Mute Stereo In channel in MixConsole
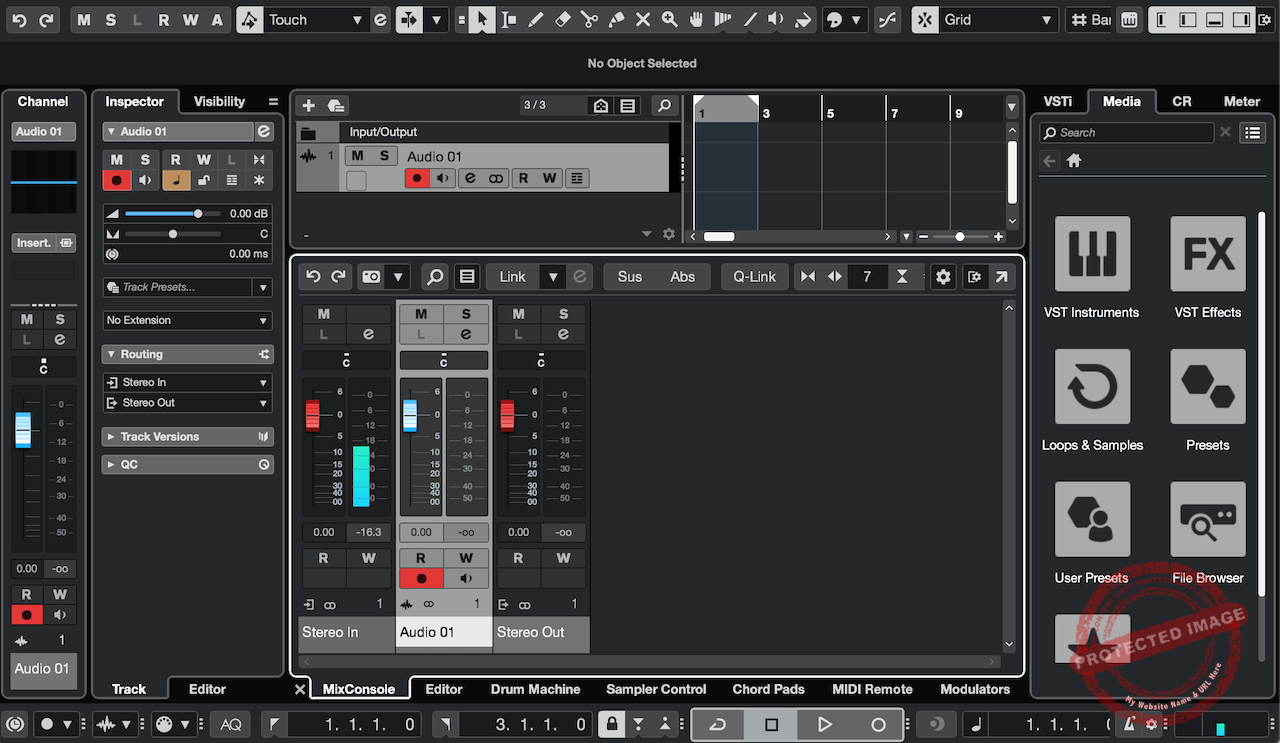This screenshot has width=1280, height=743. pyautogui.click(x=324, y=314)
